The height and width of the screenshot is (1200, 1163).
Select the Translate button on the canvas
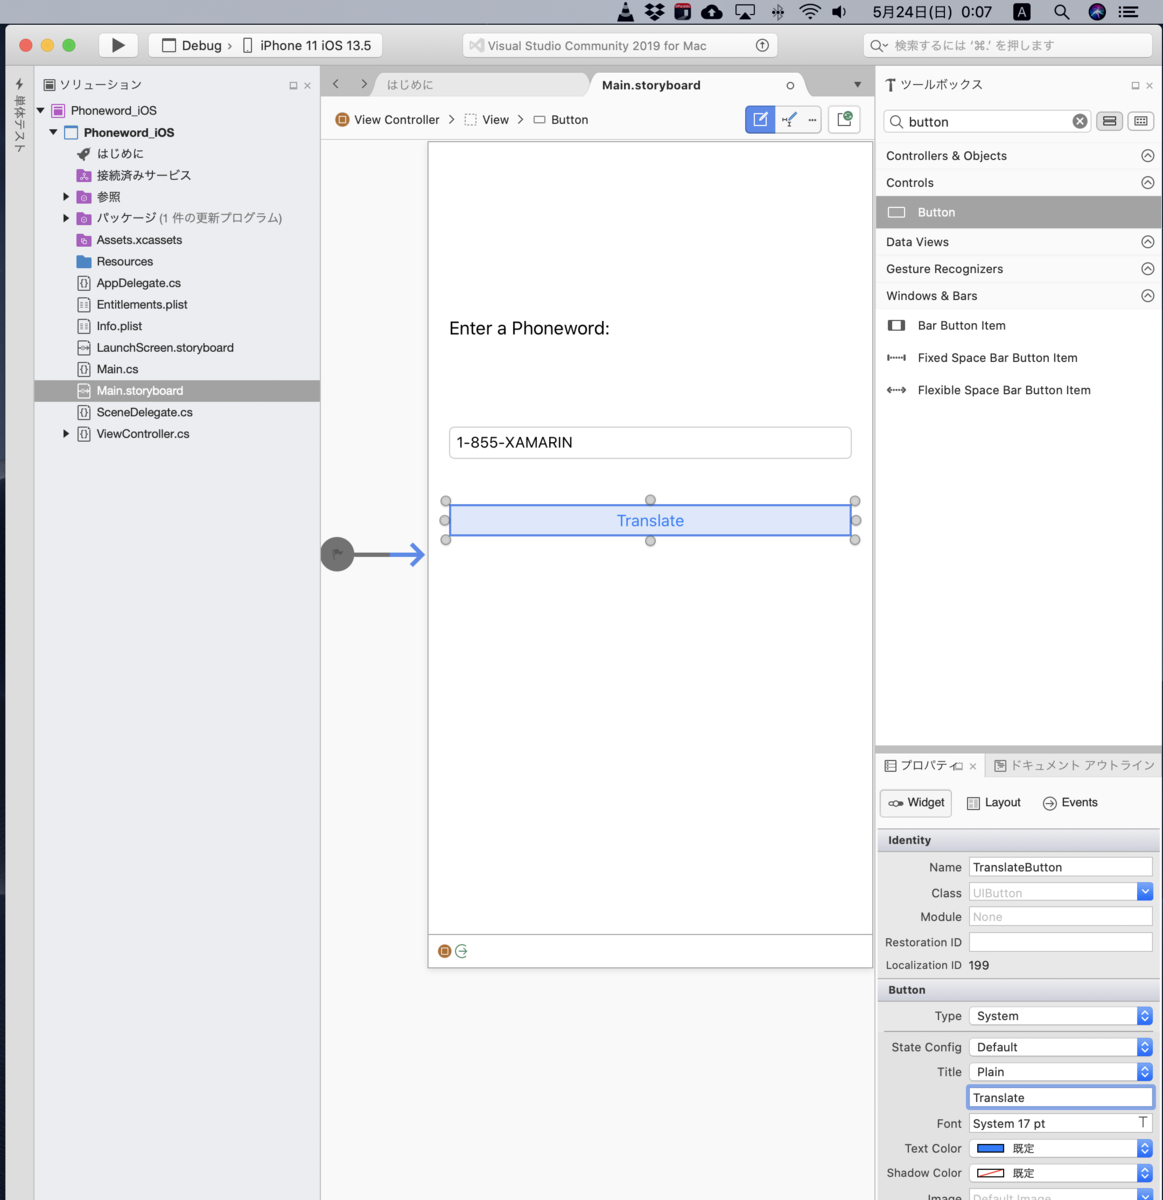[650, 520]
